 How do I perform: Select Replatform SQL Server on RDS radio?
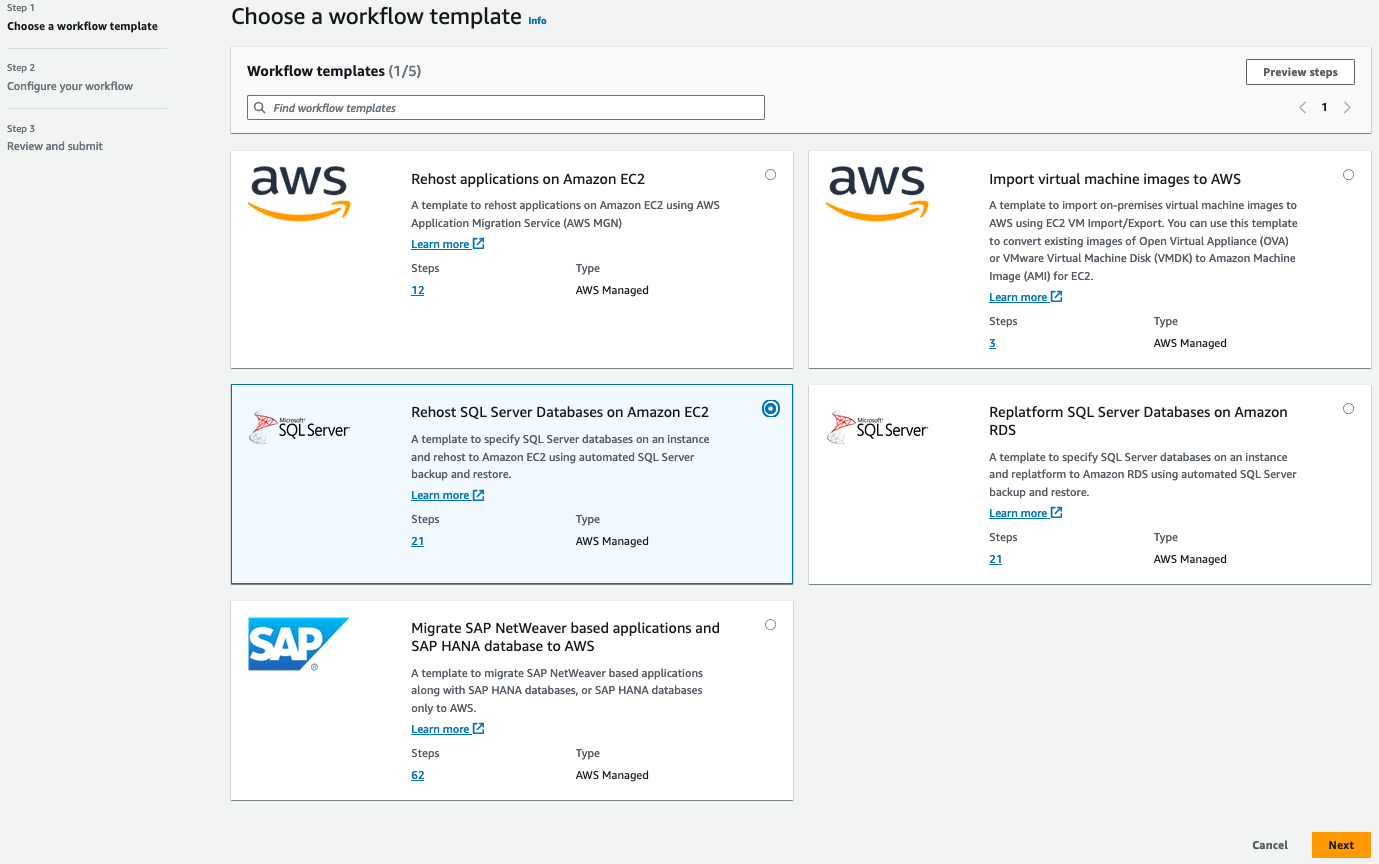[1348, 409]
